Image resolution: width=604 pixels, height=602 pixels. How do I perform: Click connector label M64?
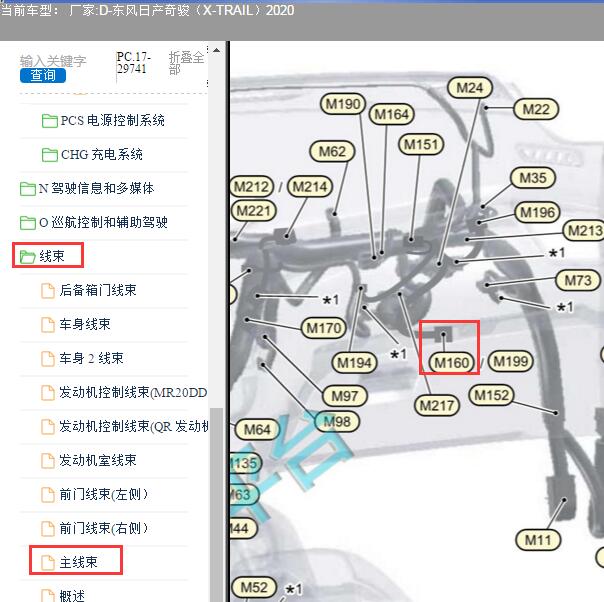pos(257,429)
